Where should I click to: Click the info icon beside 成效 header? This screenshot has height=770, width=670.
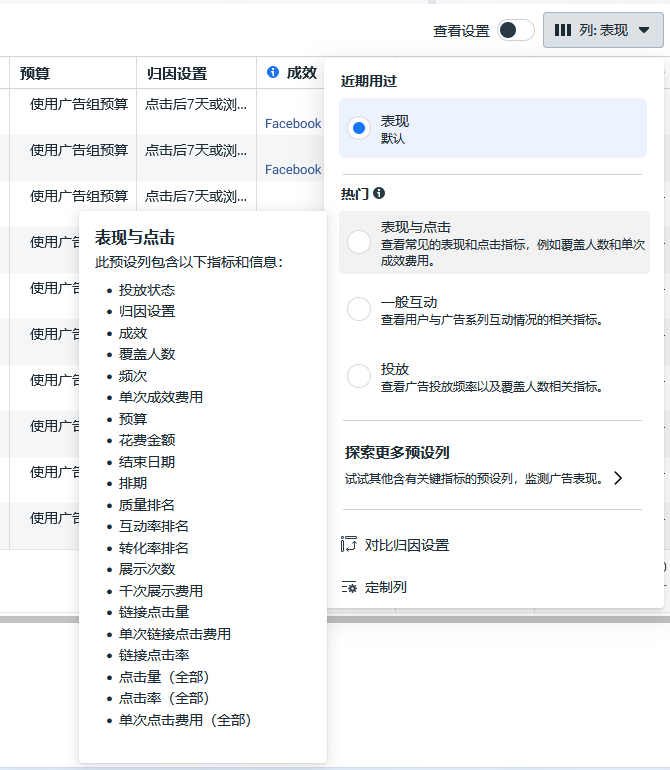[273, 72]
